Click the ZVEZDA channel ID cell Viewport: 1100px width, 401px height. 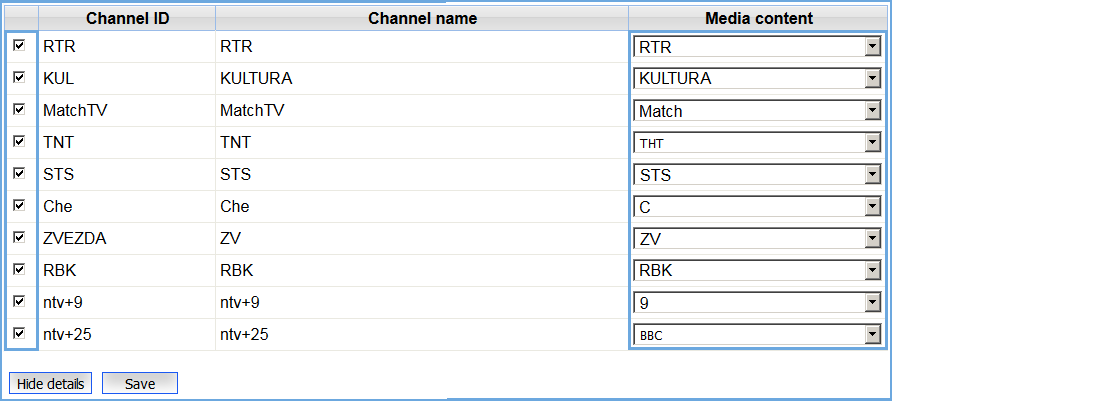[x=127, y=238]
